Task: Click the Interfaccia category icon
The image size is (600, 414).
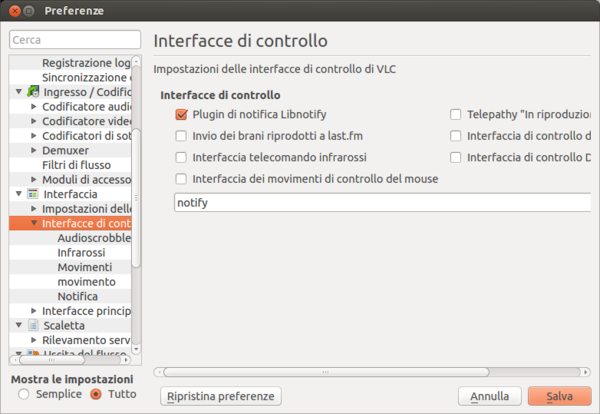Action: tap(33, 194)
